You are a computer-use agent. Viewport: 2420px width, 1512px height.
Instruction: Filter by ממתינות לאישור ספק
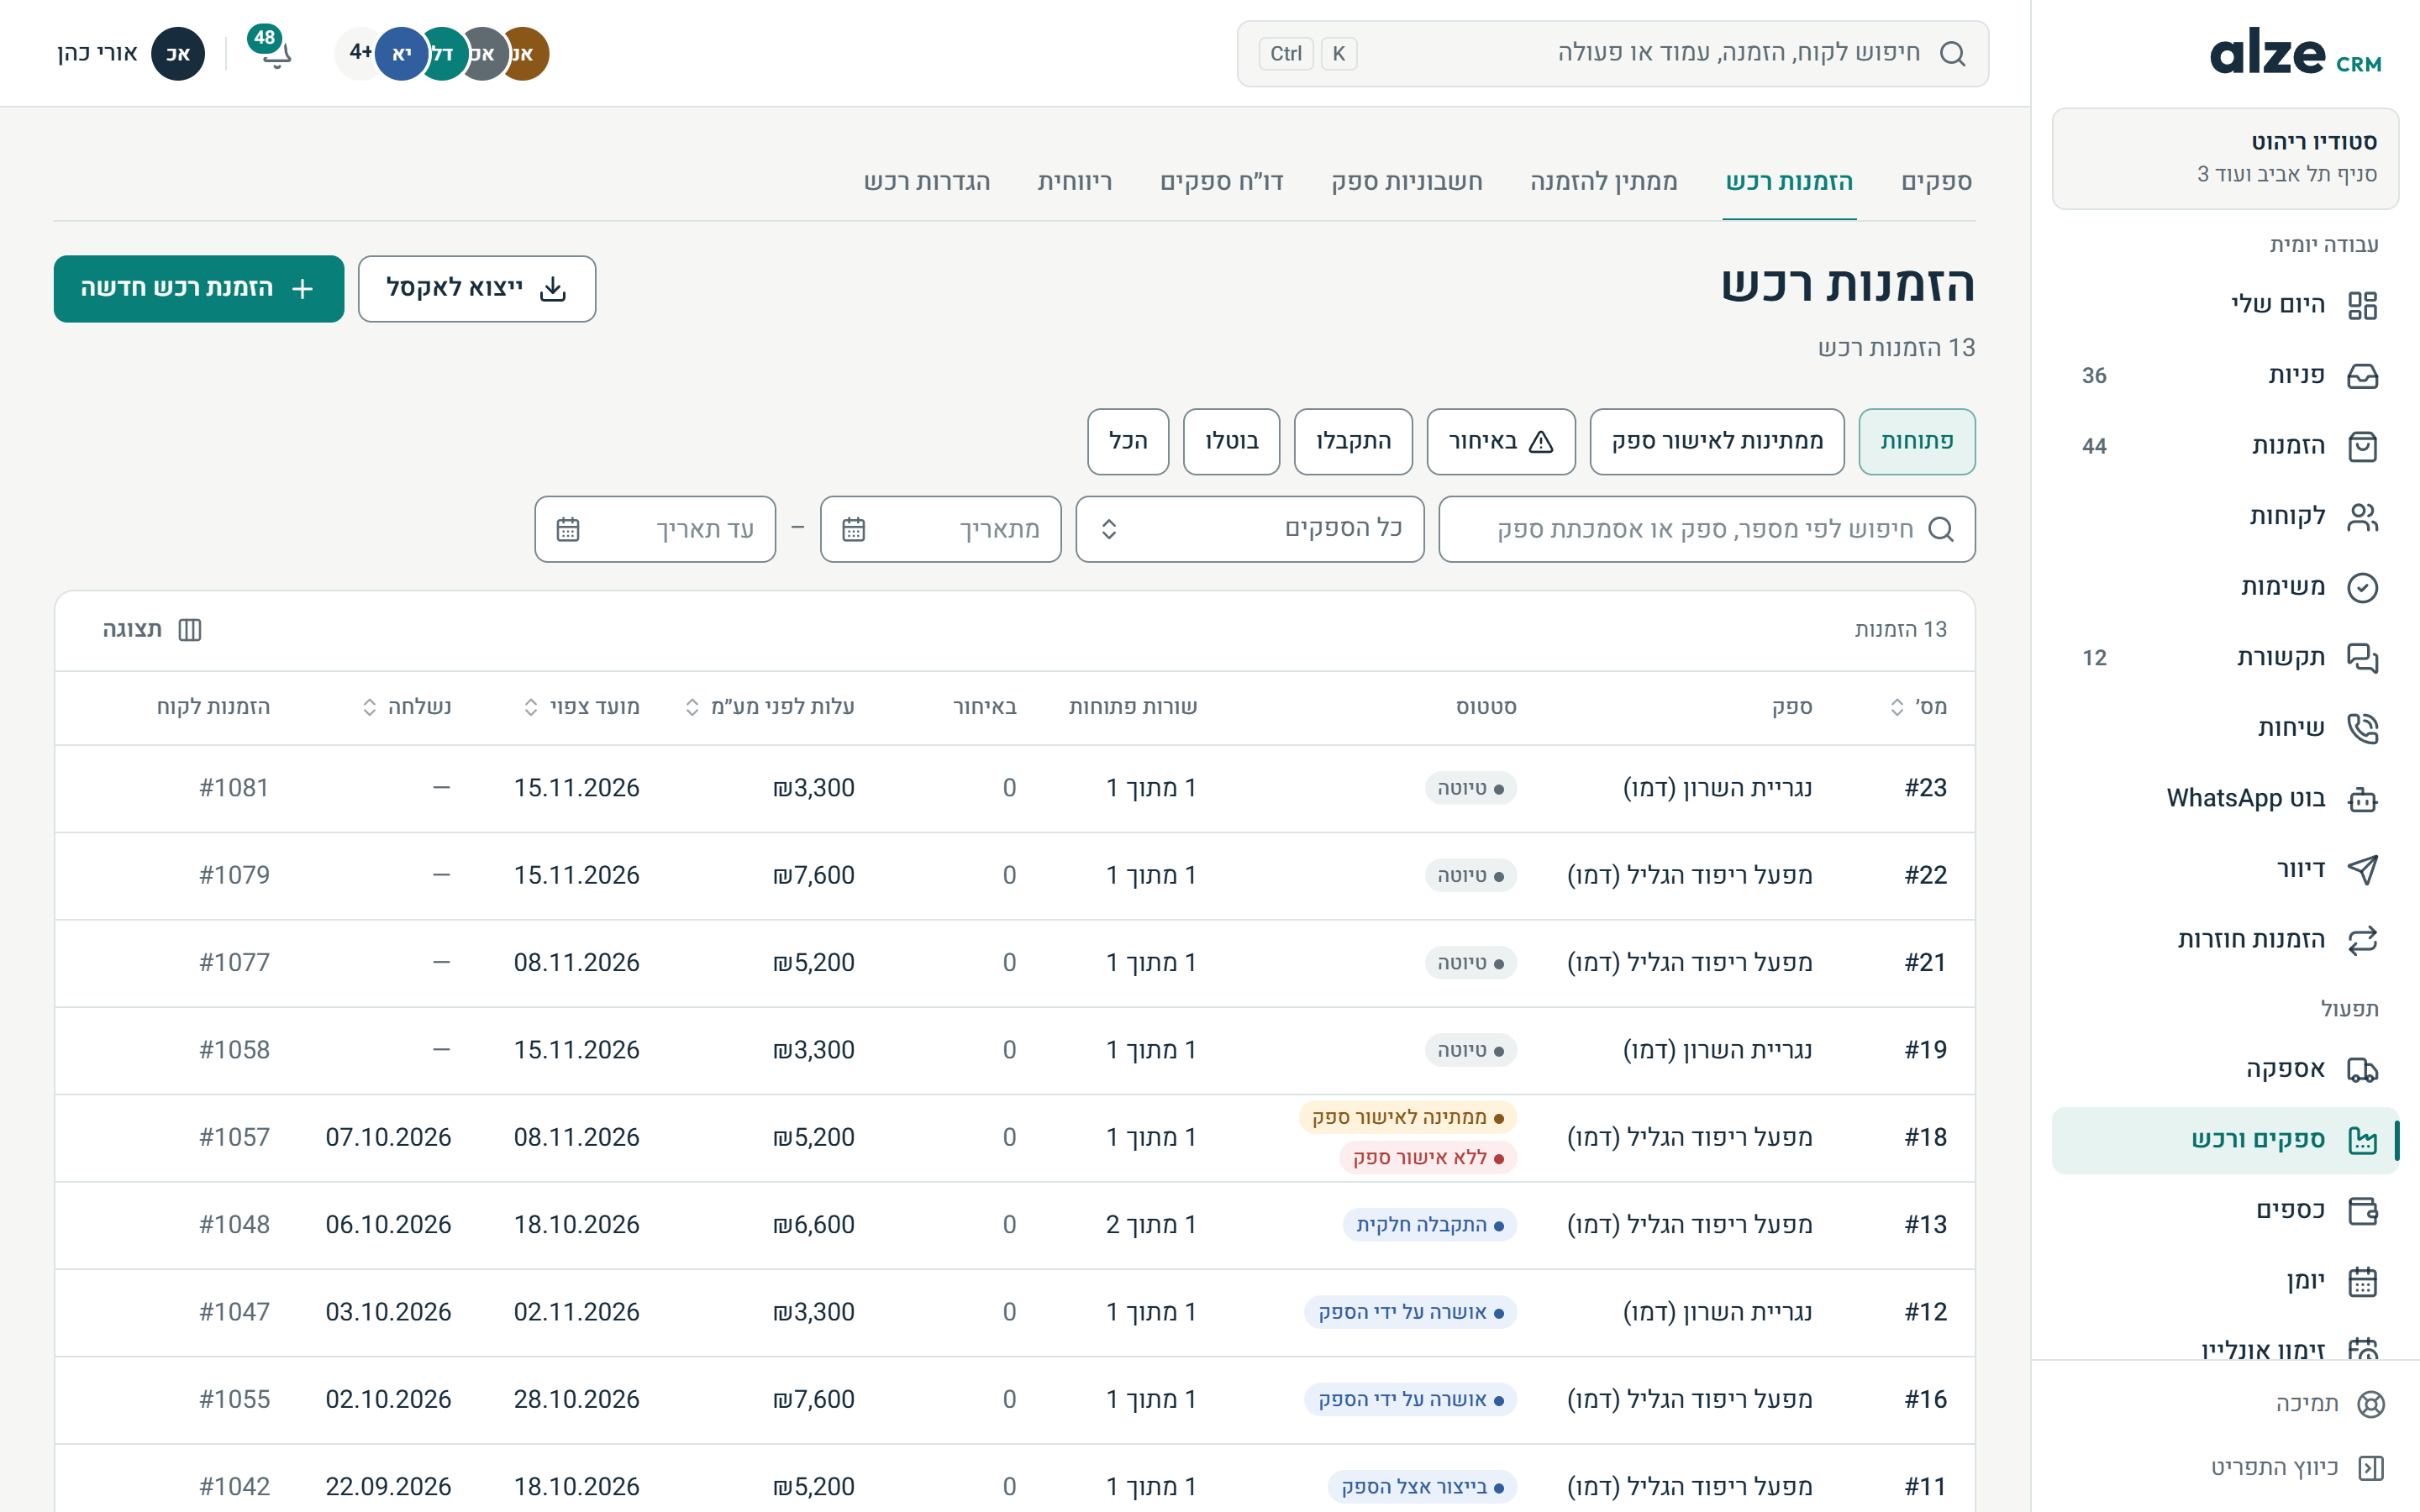coord(1716,441)
